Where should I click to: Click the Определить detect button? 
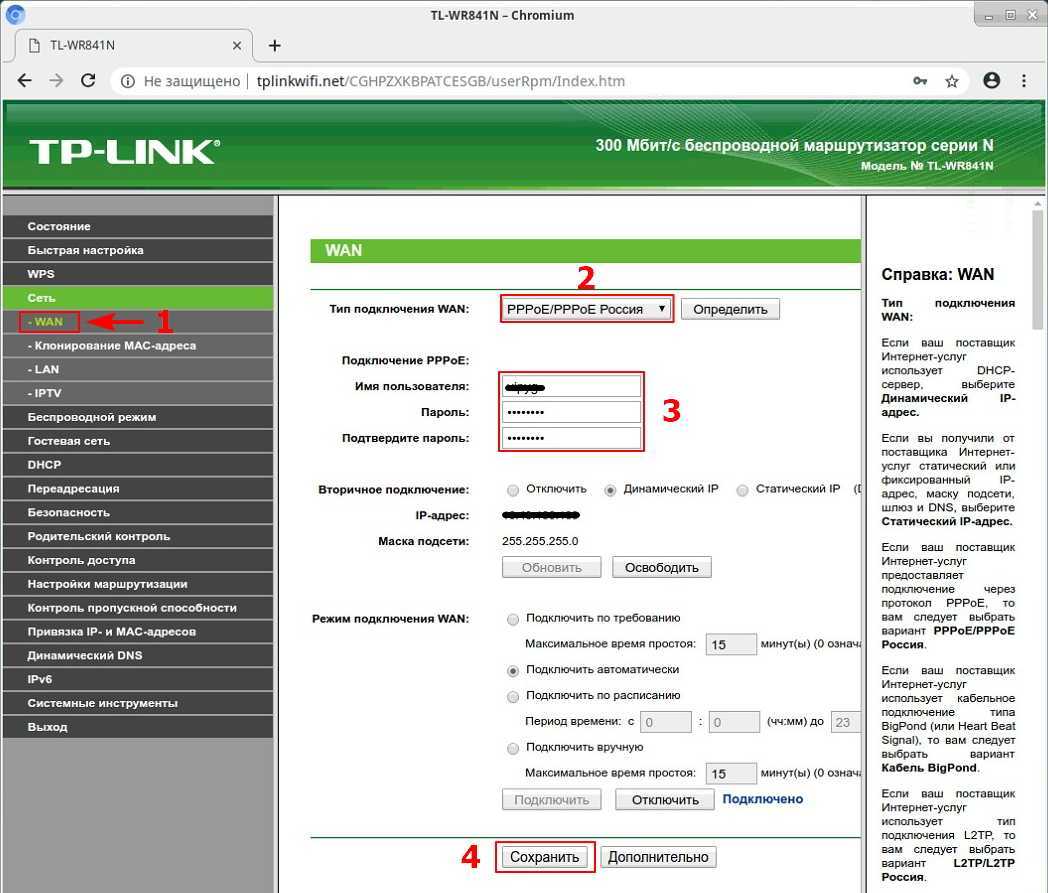(730, 309)
